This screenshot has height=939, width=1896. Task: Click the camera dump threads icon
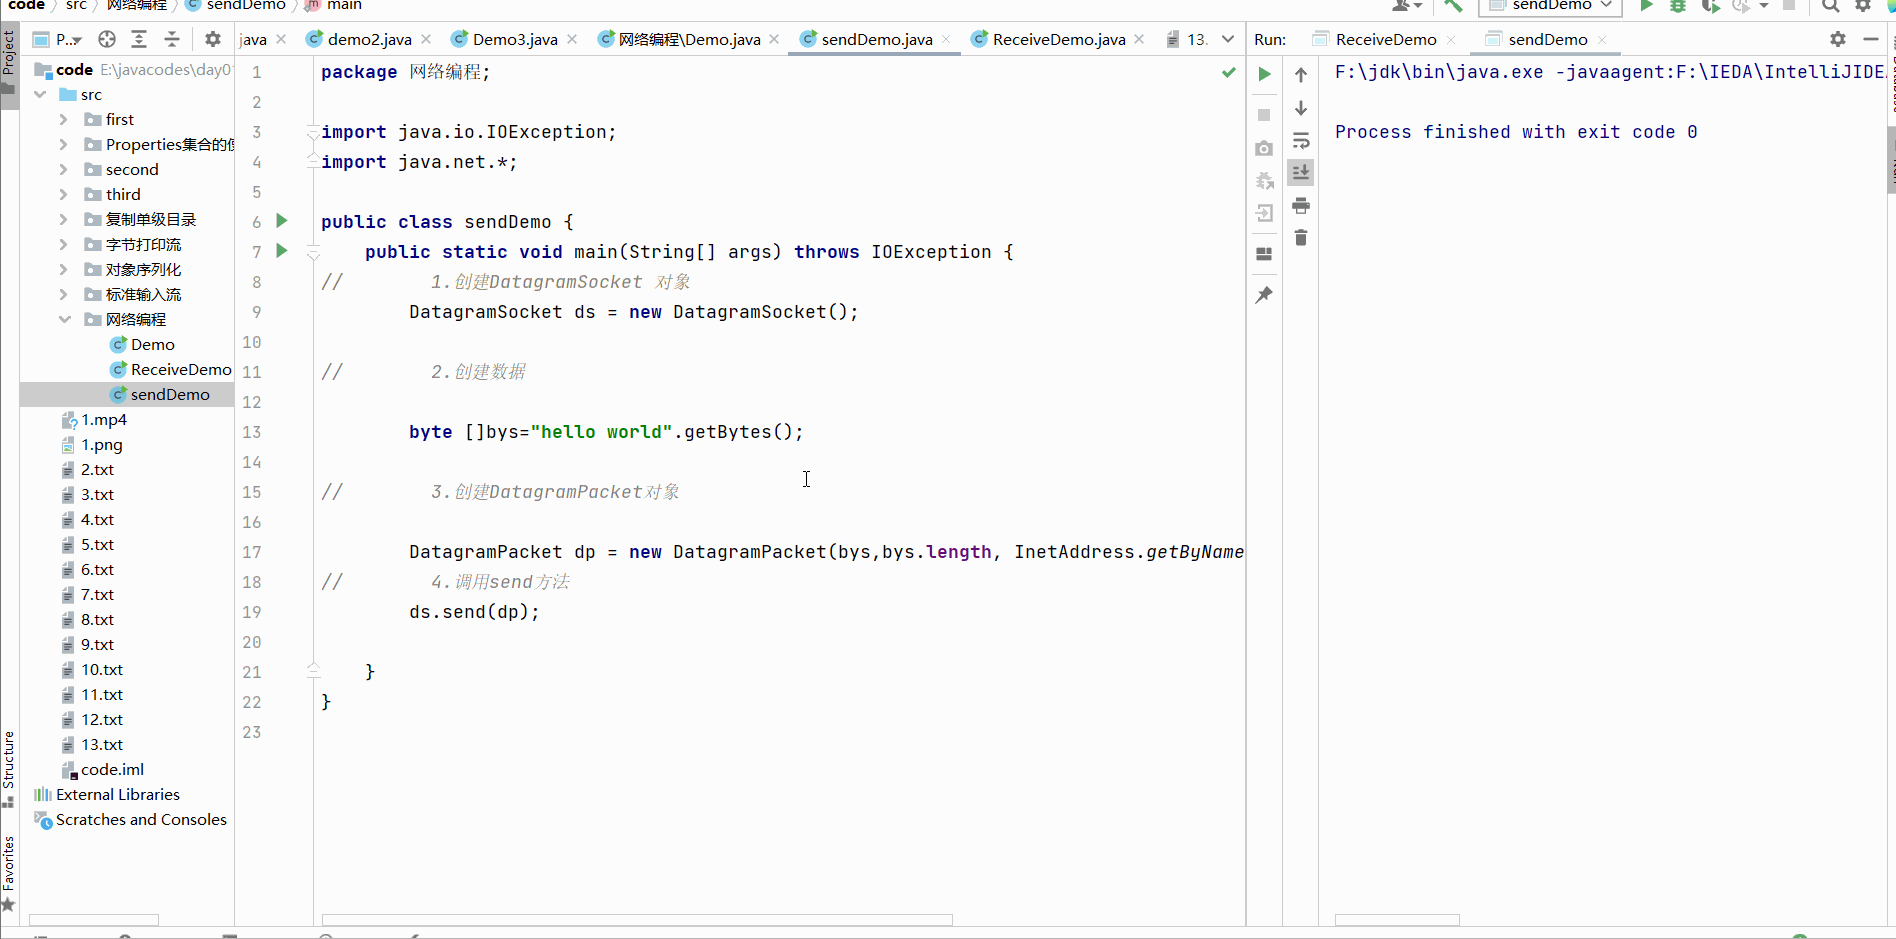click(x=1264, y=148)
